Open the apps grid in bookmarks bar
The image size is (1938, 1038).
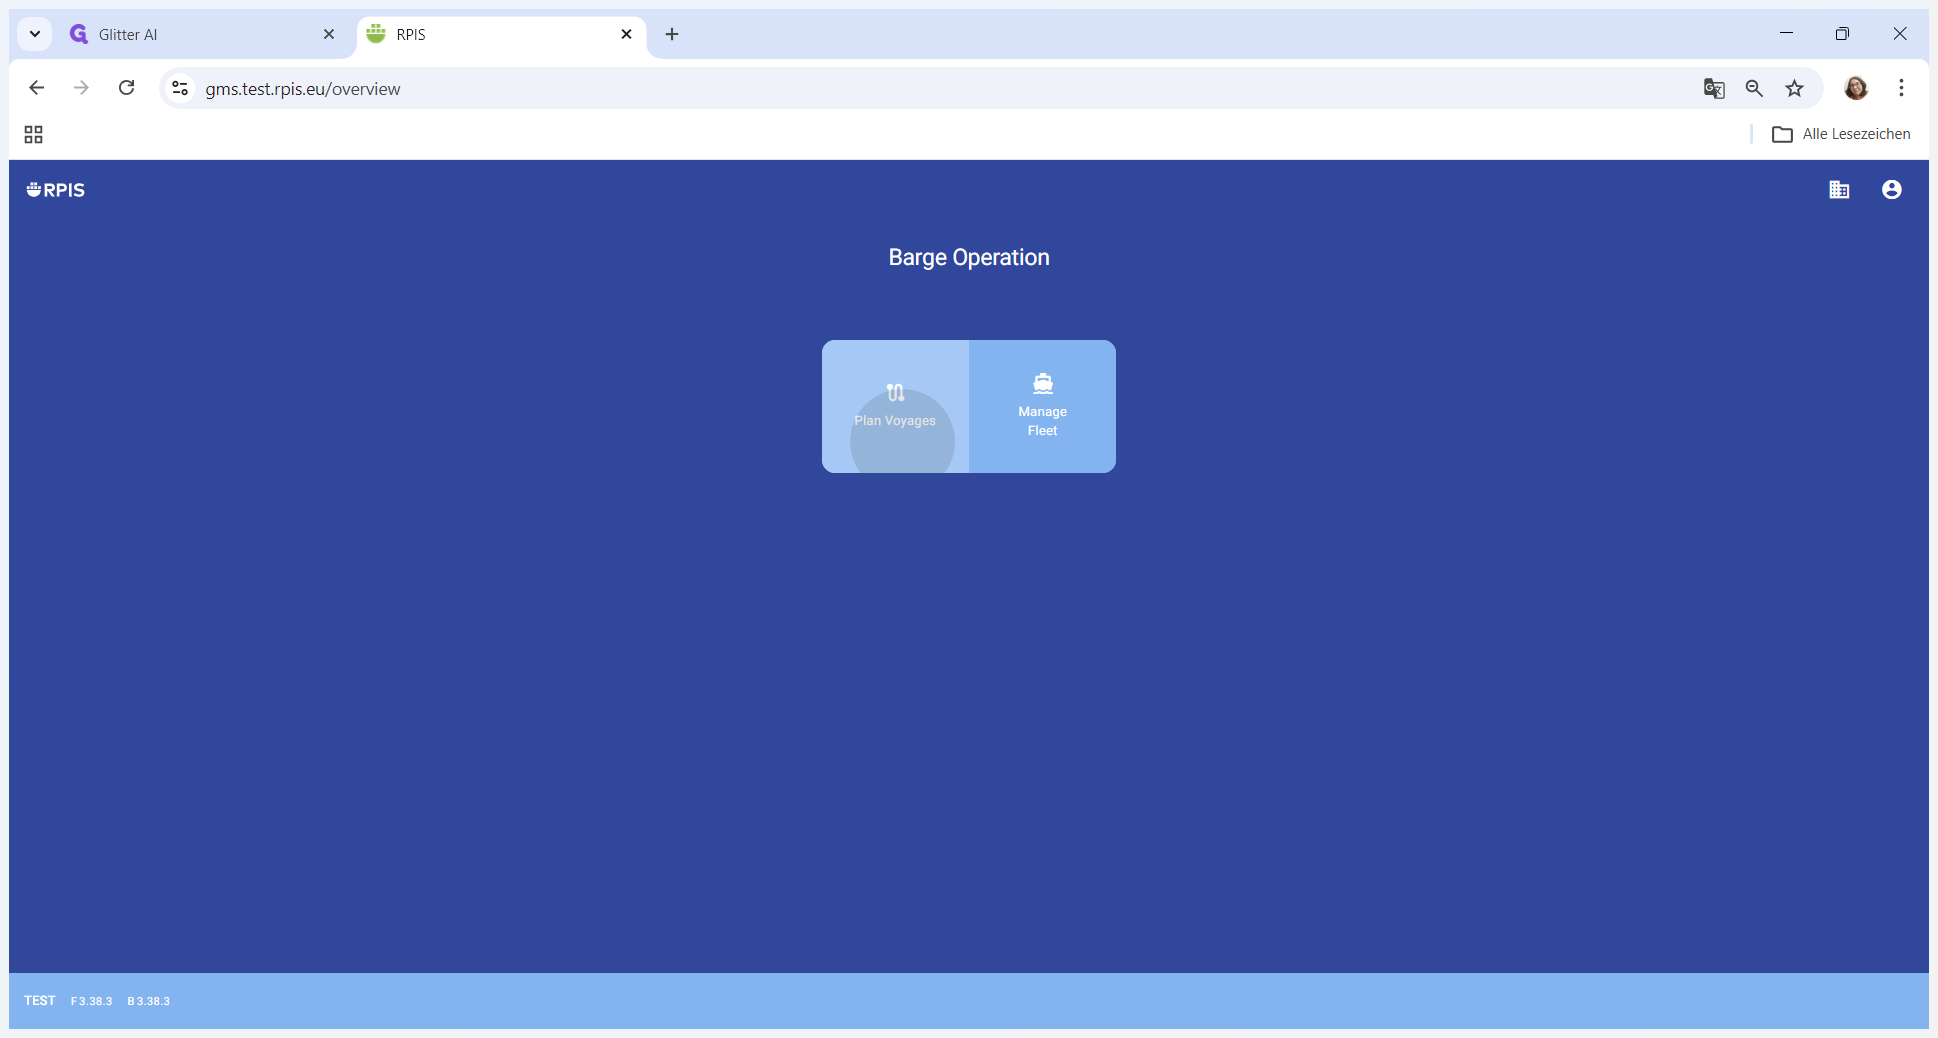click(34, 135)
